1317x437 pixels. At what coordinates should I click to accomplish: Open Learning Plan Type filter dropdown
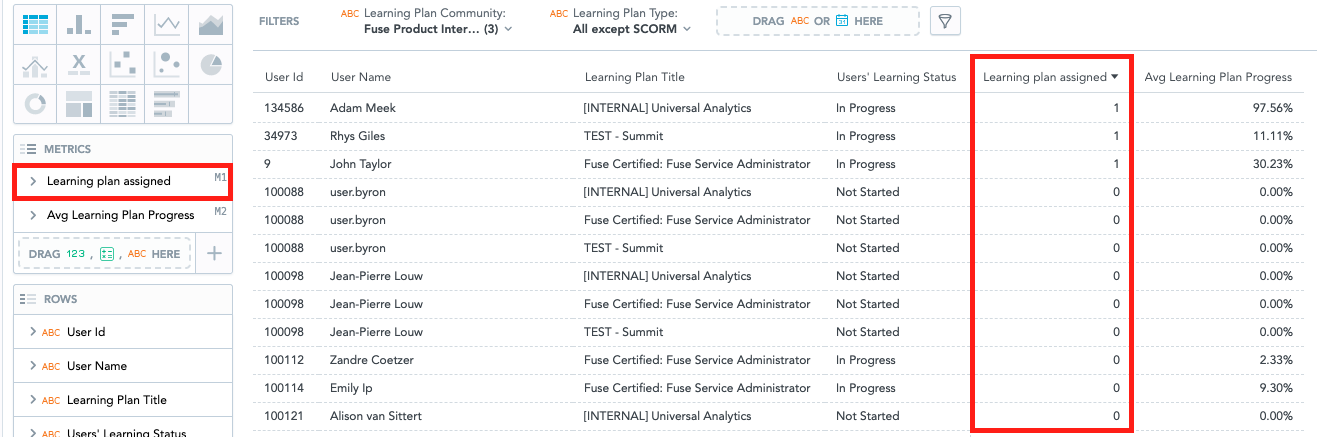[632, 29]
